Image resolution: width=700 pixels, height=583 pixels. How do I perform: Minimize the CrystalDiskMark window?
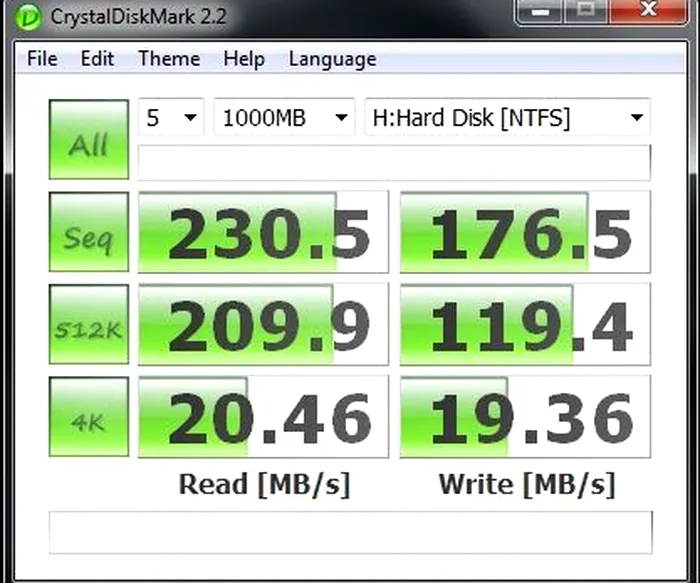point(540,11)
